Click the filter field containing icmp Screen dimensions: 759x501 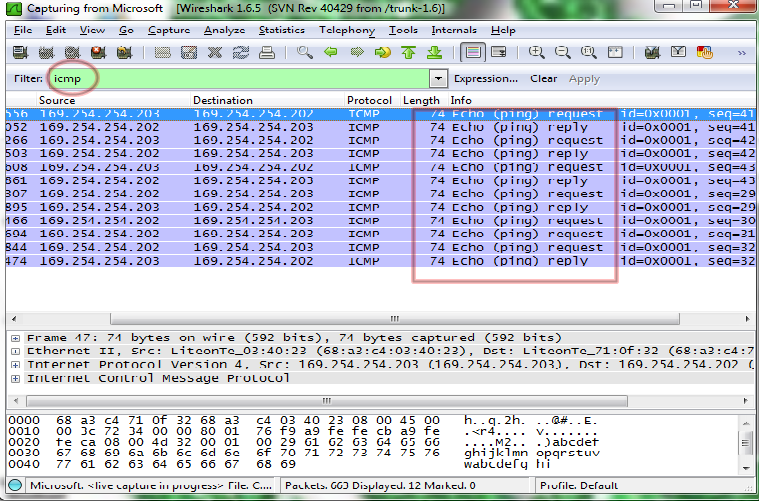point(239,78)
